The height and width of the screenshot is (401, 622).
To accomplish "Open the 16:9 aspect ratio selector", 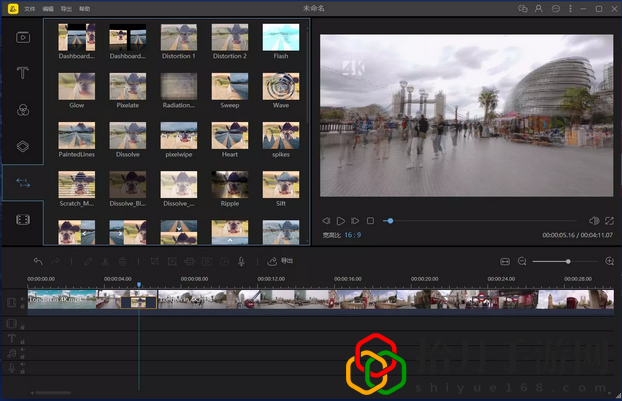I will pos(353,235).
